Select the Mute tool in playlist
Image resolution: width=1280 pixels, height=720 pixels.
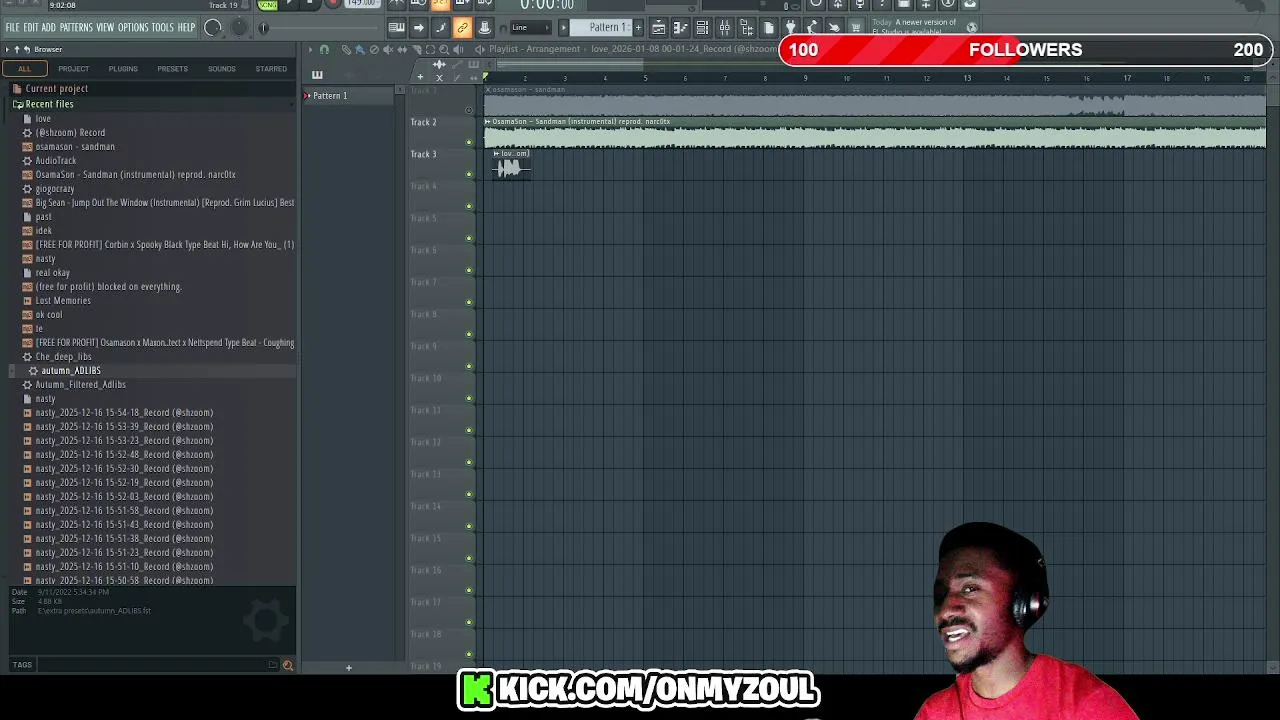(x=387, y=49)
